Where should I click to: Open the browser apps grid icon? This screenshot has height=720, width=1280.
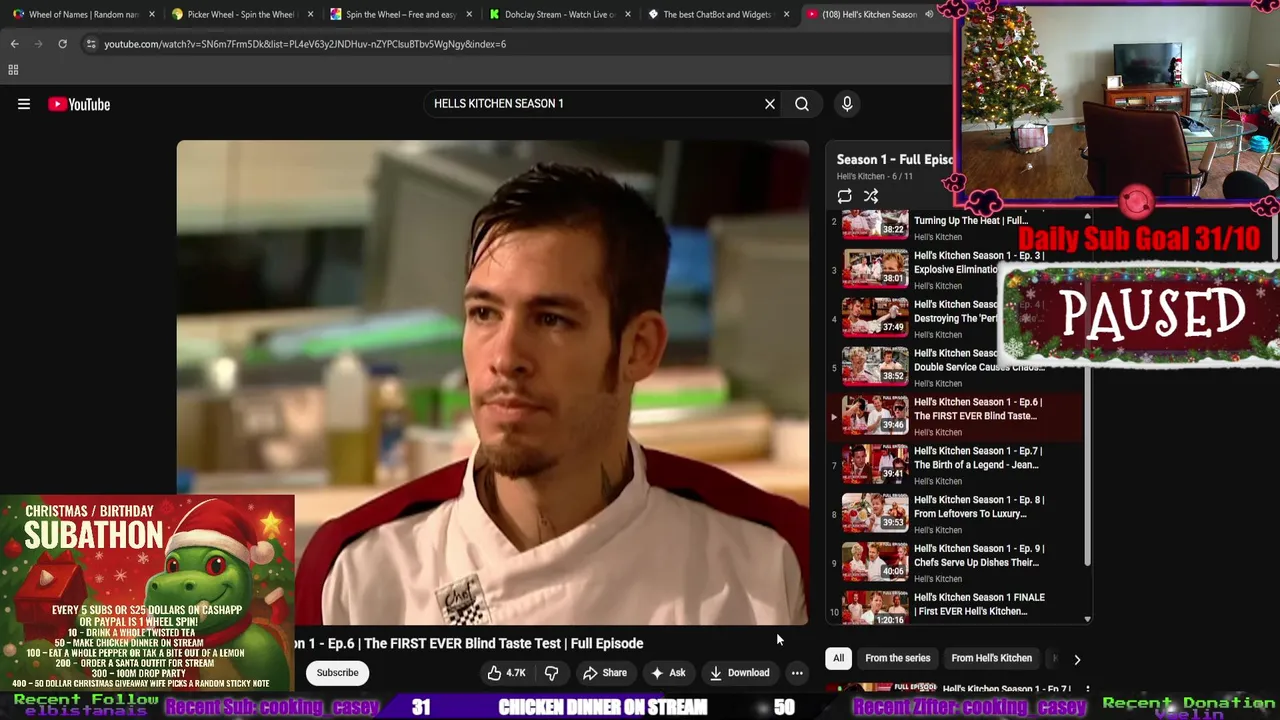(x=13, y=70)
